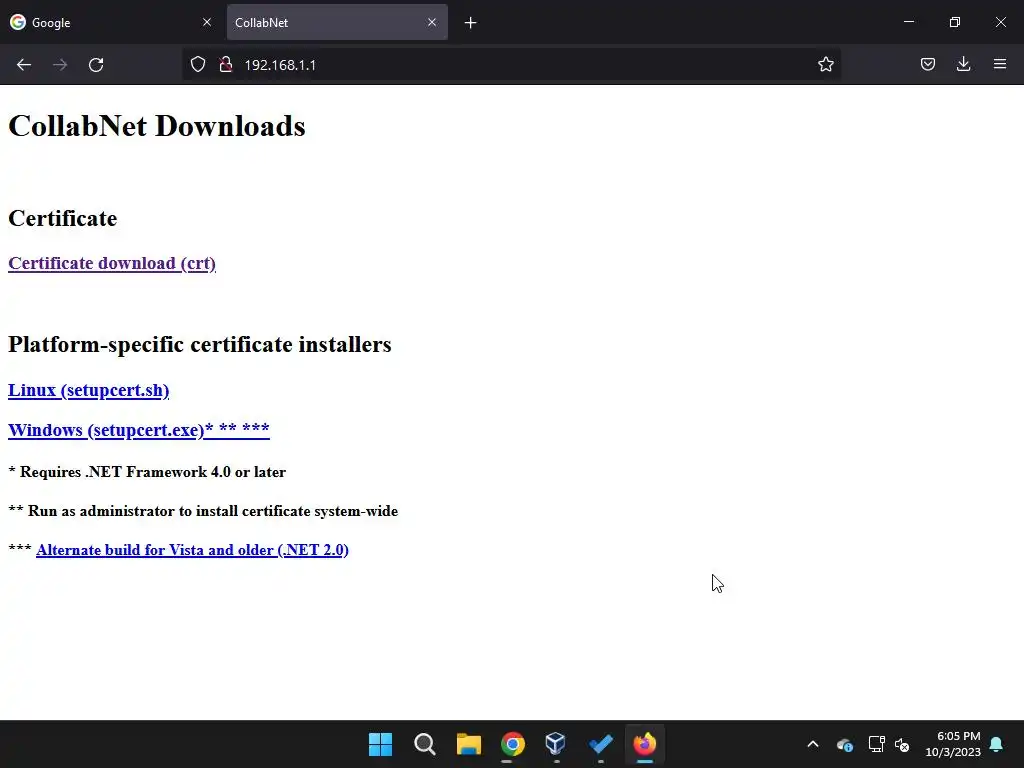
Task: Click the Platform-specific certificate installers heading
Action: [200, 344]
